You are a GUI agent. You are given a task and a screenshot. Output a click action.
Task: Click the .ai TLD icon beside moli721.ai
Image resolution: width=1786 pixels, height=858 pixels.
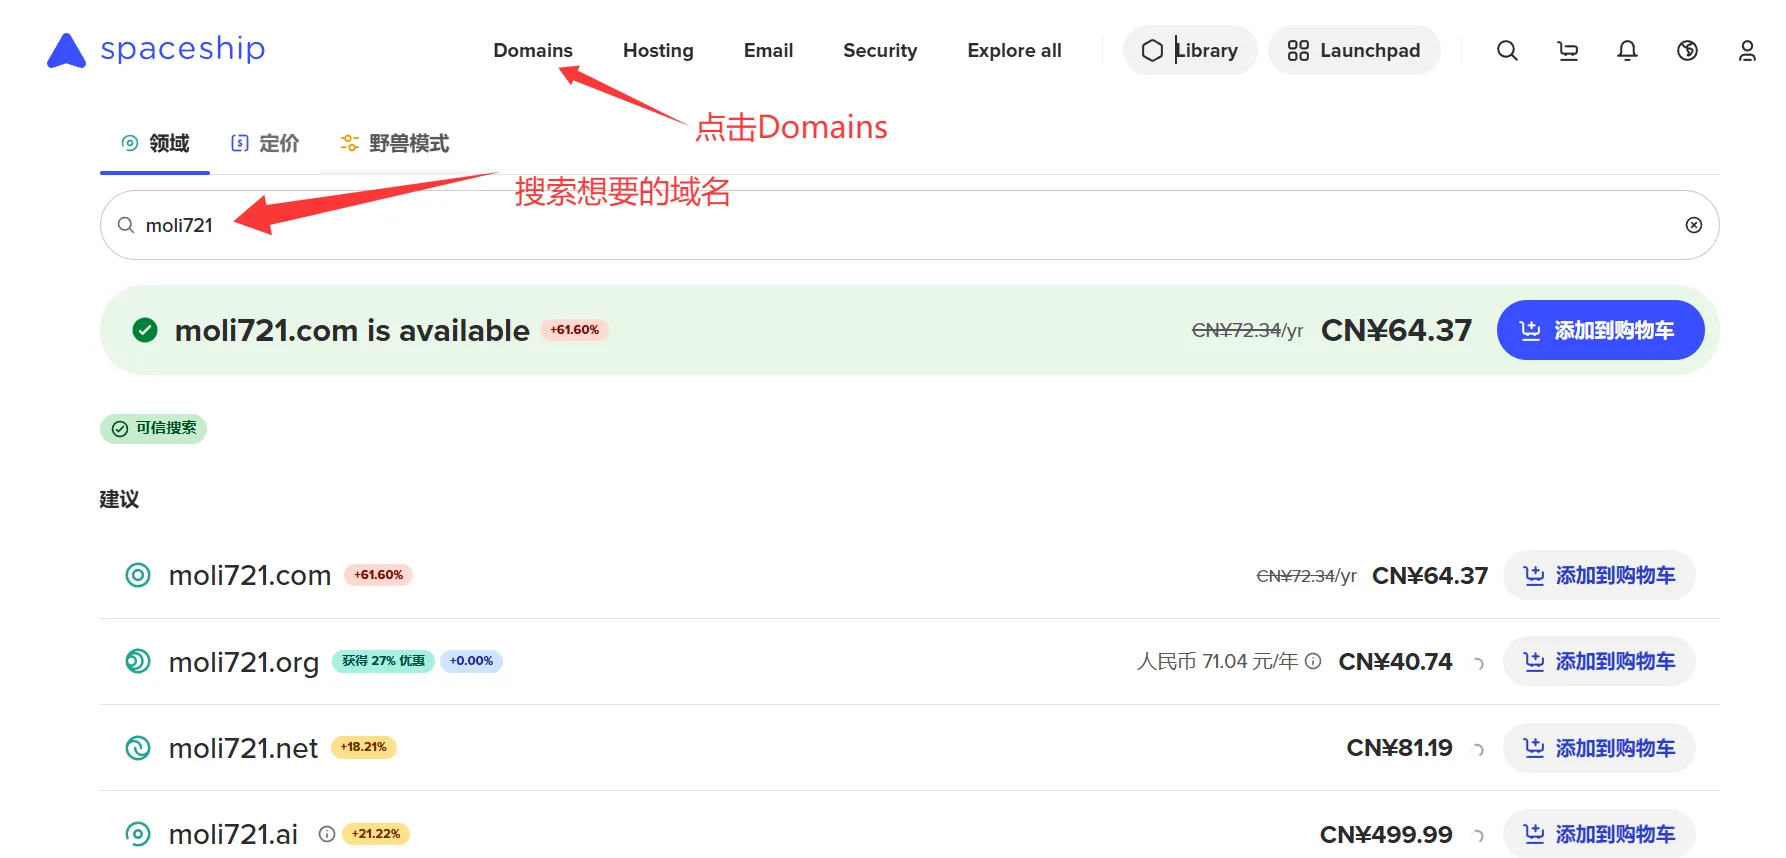coord(138,834)
